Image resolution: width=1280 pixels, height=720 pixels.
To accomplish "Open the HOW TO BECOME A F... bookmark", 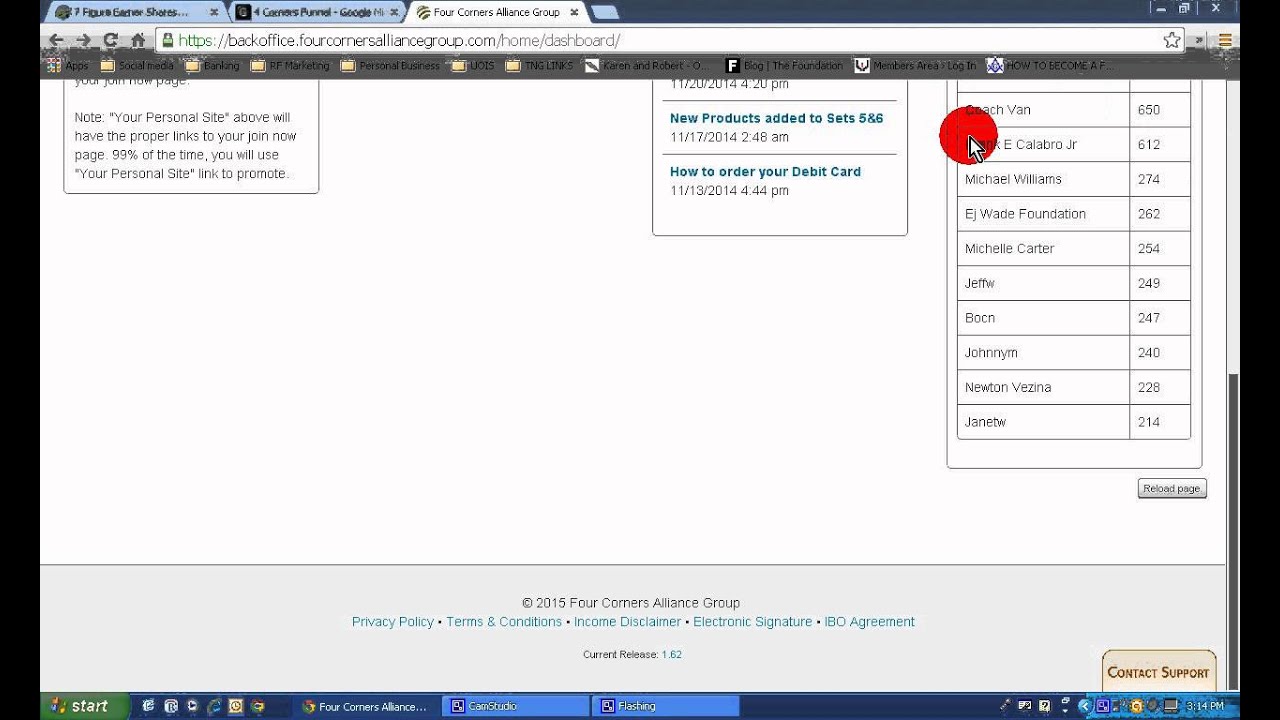I will pyautogui.click(x=1050, y=66).
